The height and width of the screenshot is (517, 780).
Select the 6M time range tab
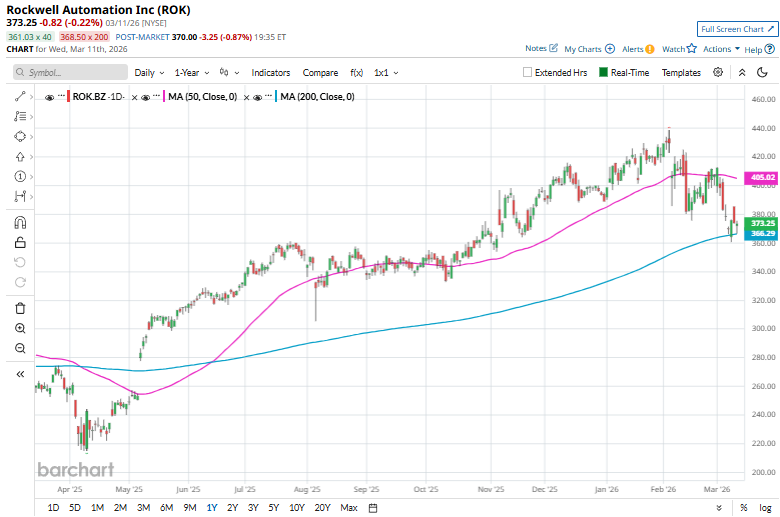[x=166, y=508]
